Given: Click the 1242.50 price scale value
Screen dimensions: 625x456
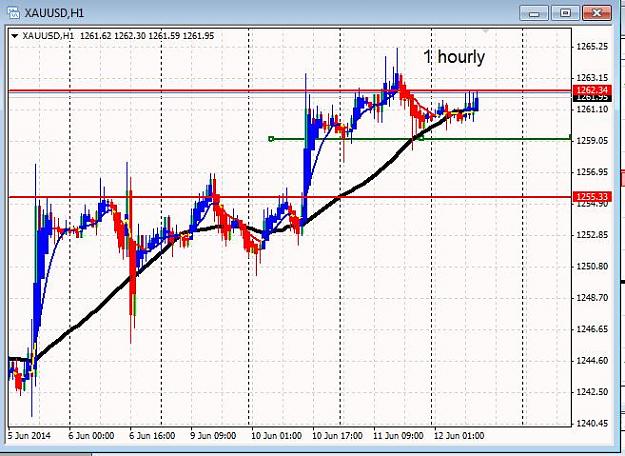Looking at the screenshot, I should (x=592, y=392).
